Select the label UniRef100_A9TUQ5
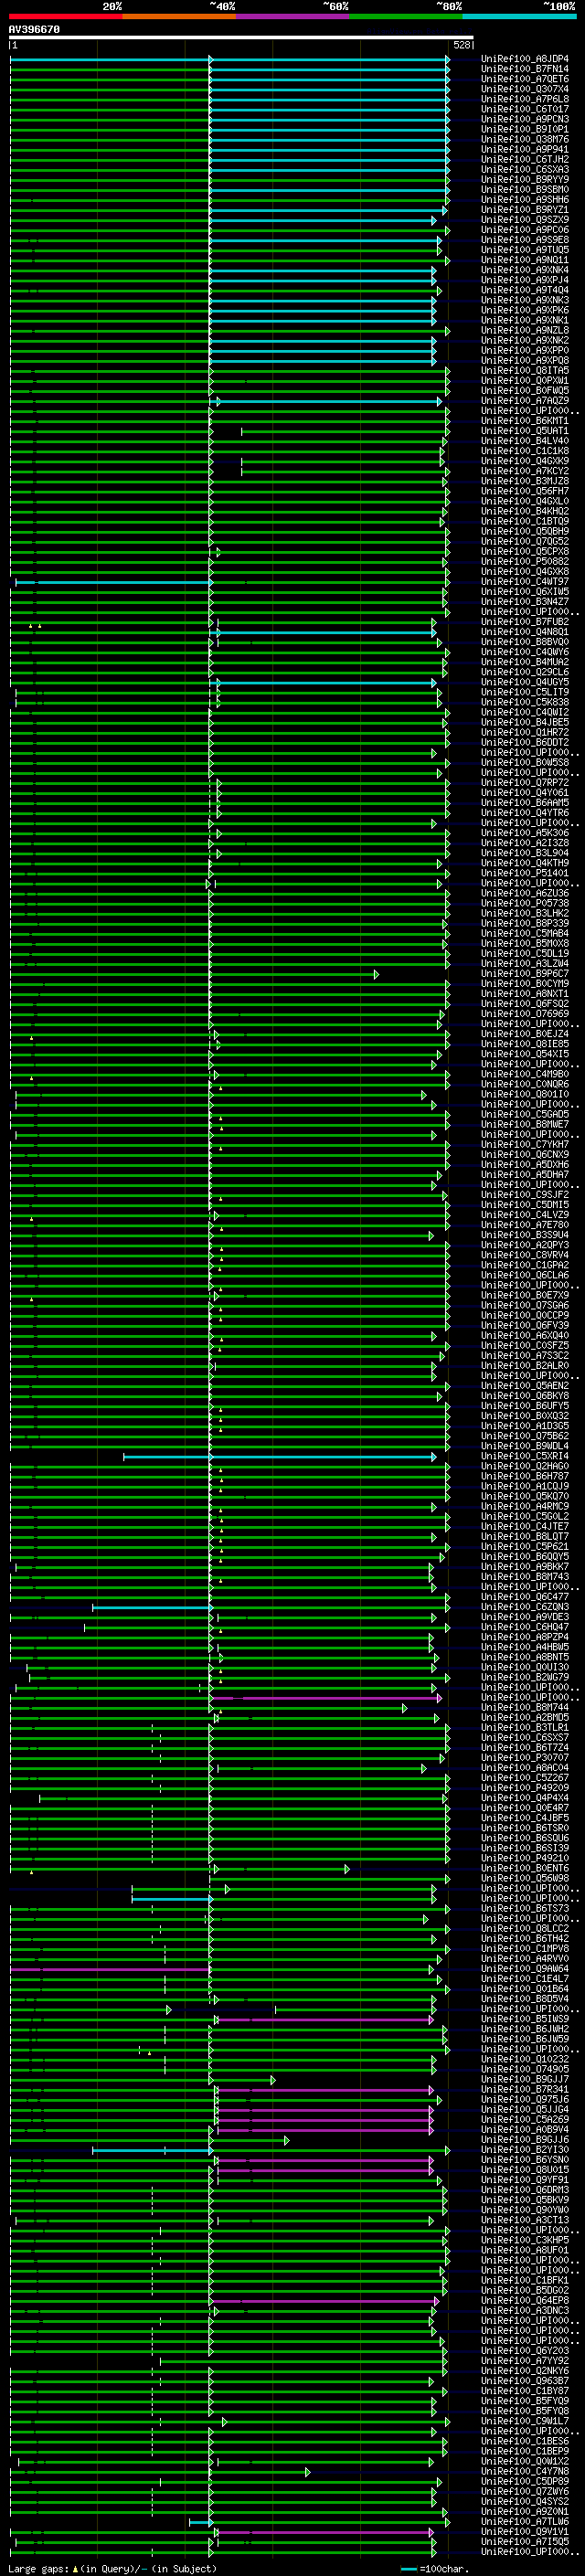Image resolution: width=585 pixels, height=2576 pixels. pyautogui.click(x=525, y=250)
